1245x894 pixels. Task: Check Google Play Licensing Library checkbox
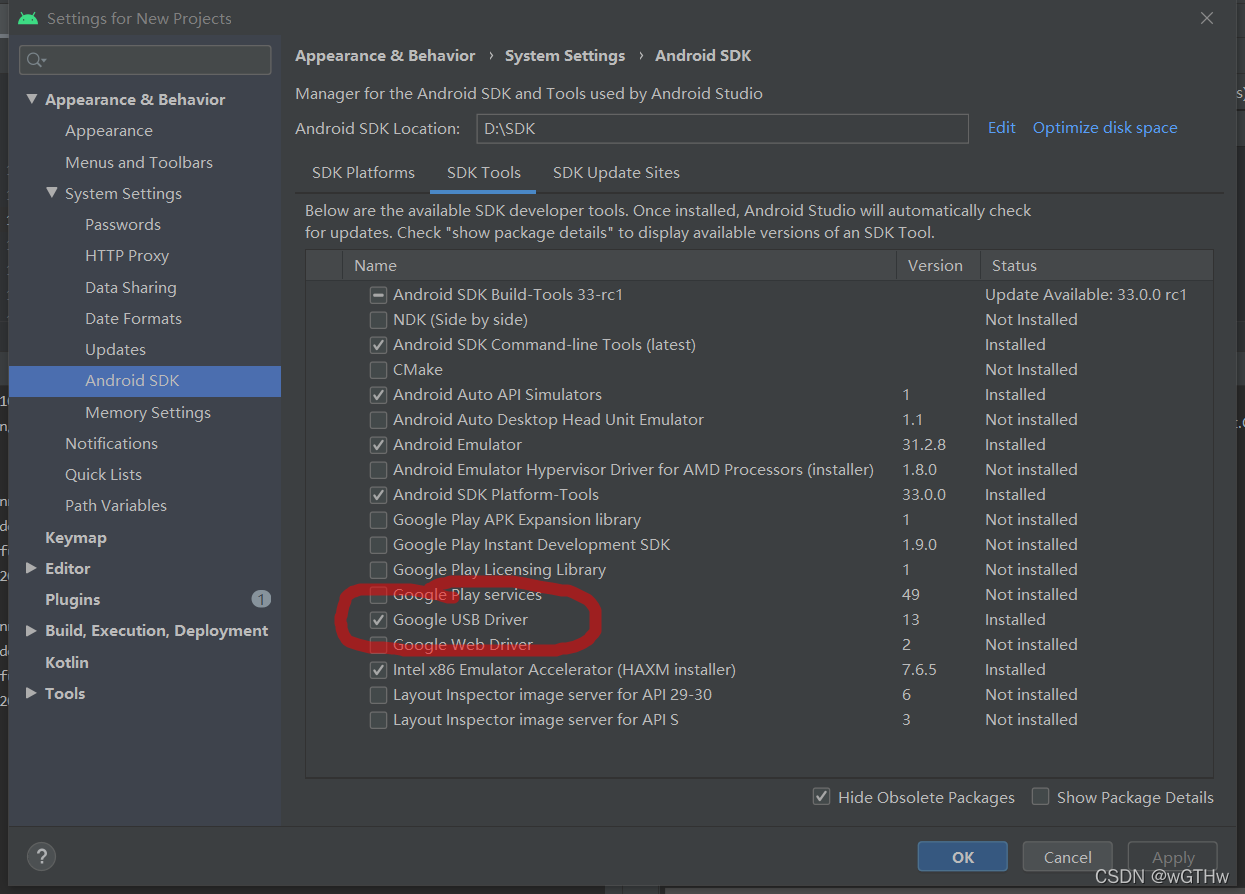pos(378,570)
